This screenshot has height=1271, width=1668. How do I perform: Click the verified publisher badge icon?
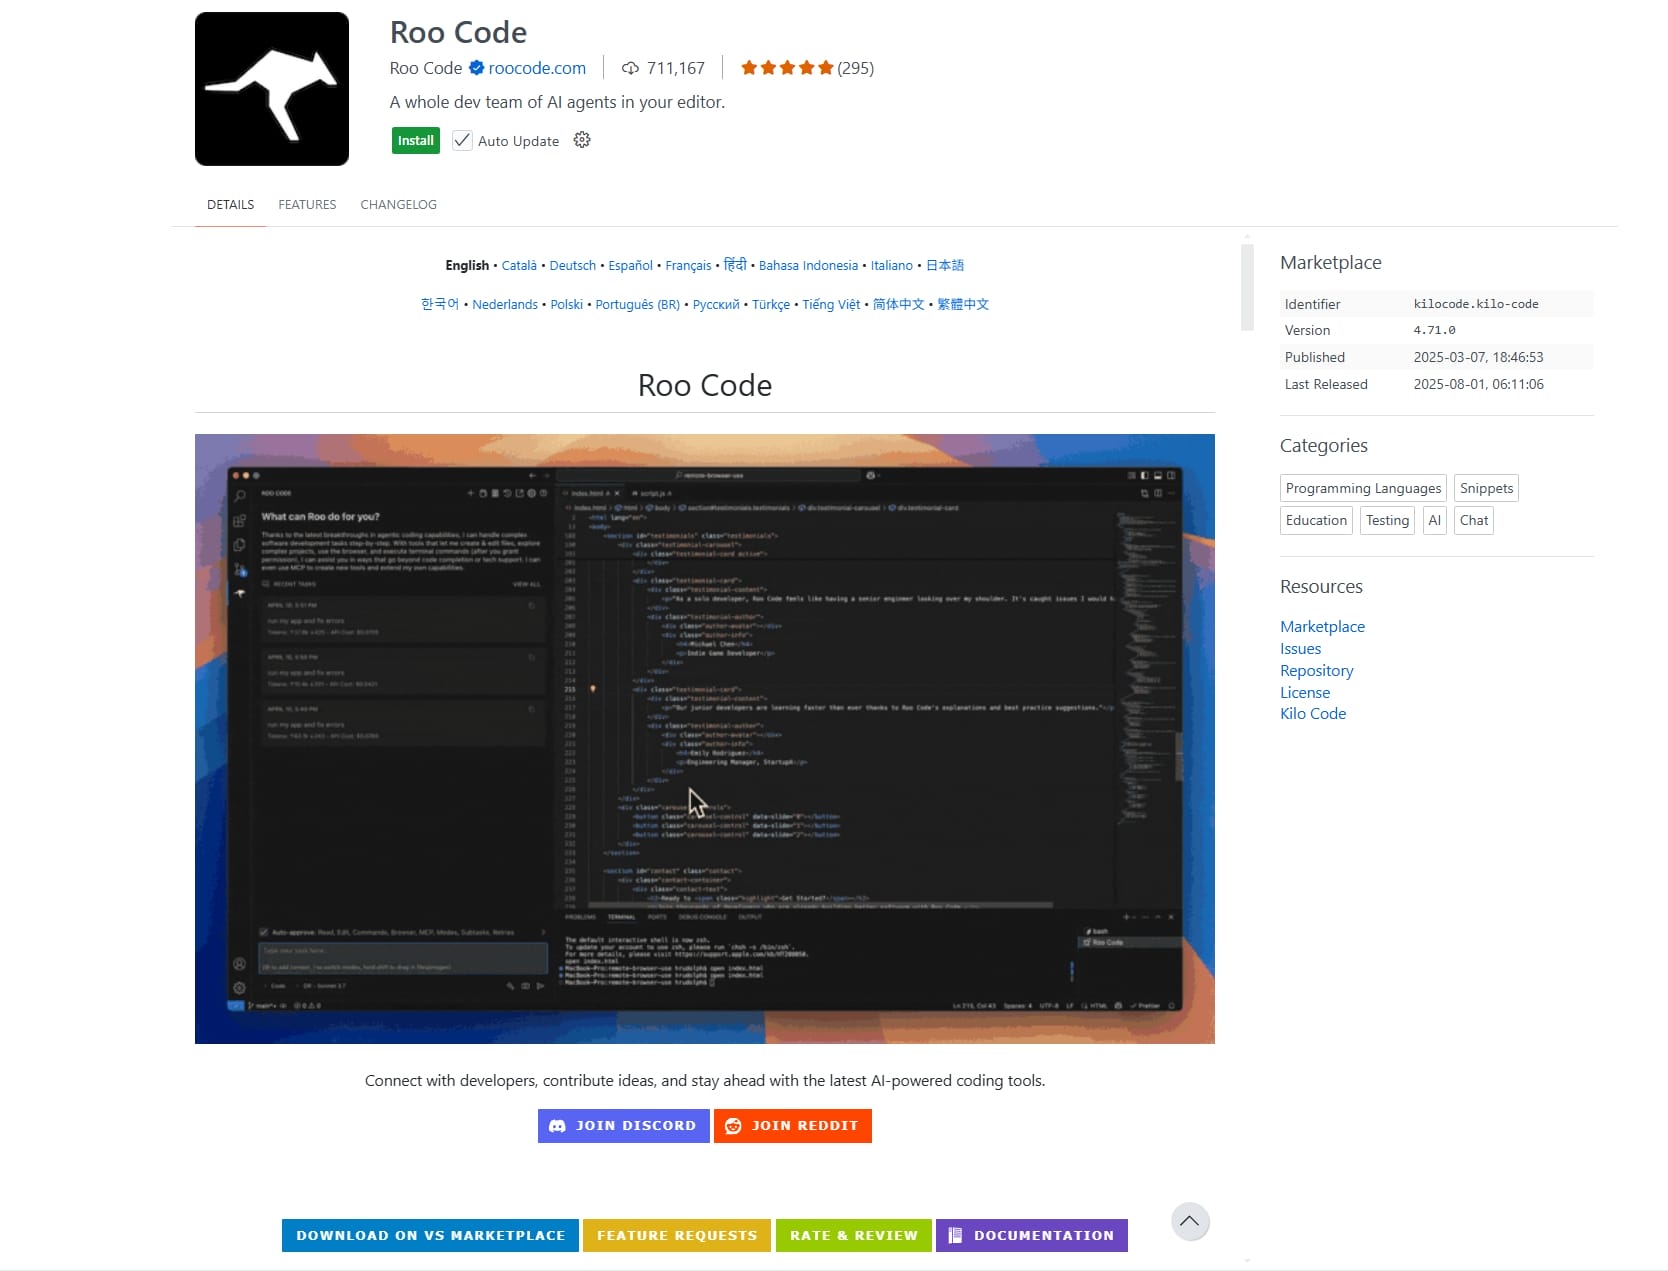click(476, 68)
